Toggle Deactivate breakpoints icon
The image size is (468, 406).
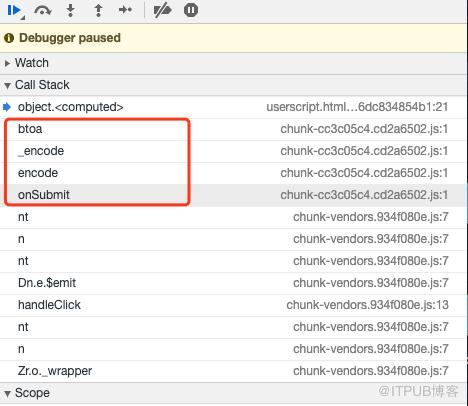(x=162, y=10)
